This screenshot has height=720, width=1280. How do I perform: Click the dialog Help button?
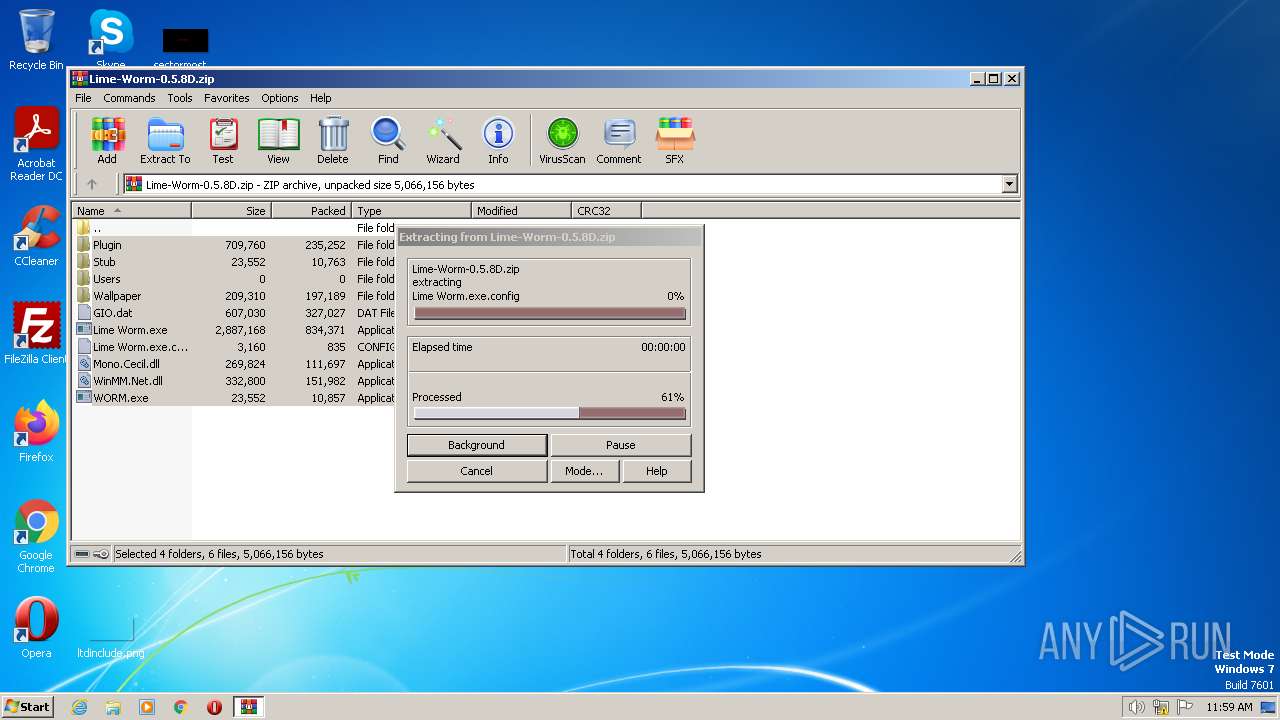(657, 471)
